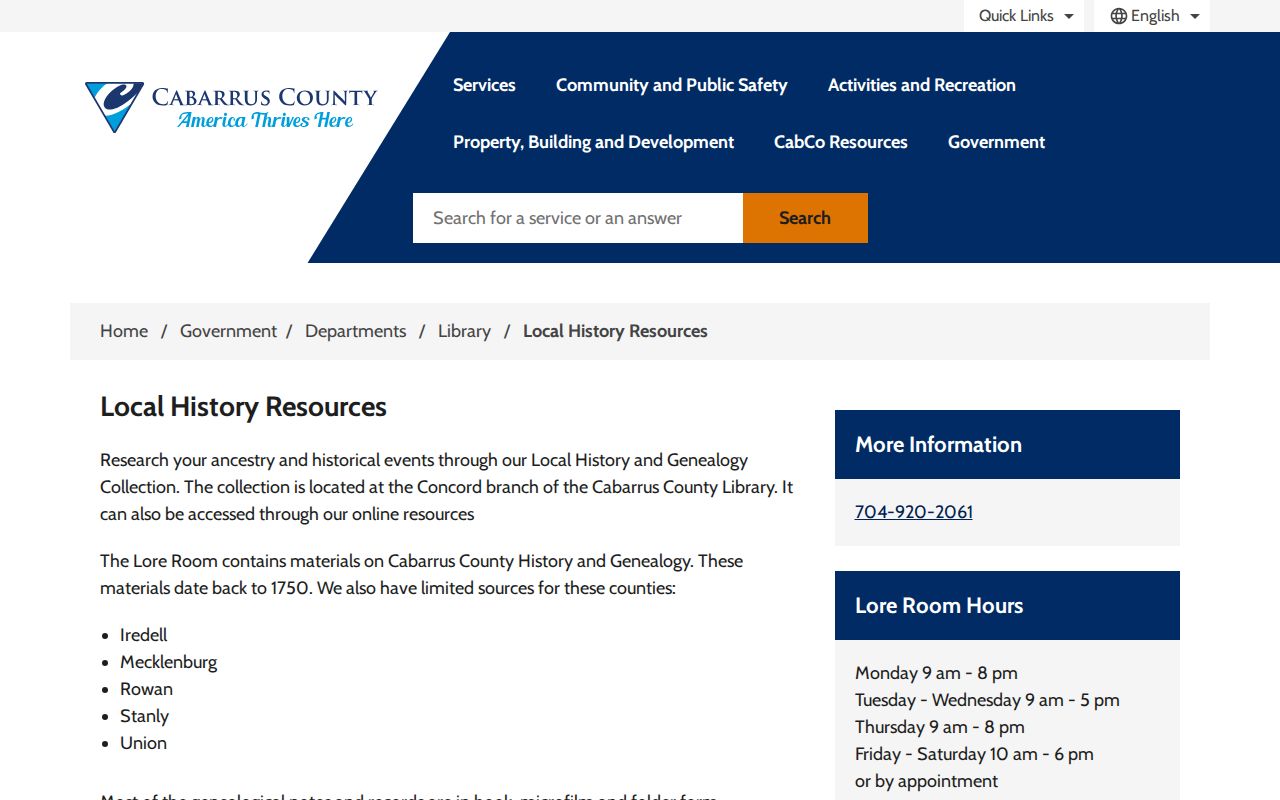
Task: Click the More Information panel header
Action: pos(1007,444)
